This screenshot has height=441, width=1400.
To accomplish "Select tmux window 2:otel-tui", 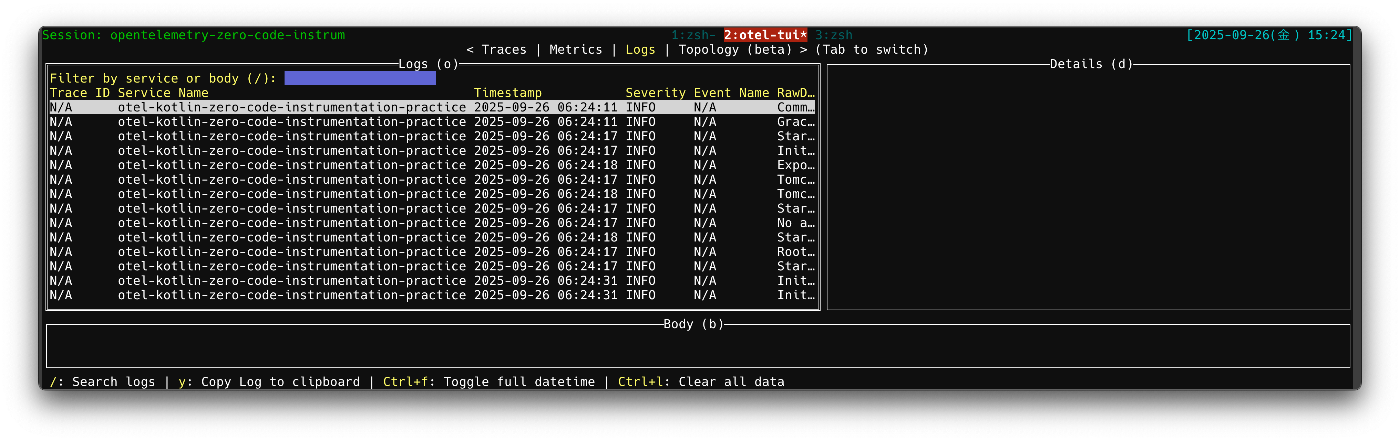I will [766, 35].
